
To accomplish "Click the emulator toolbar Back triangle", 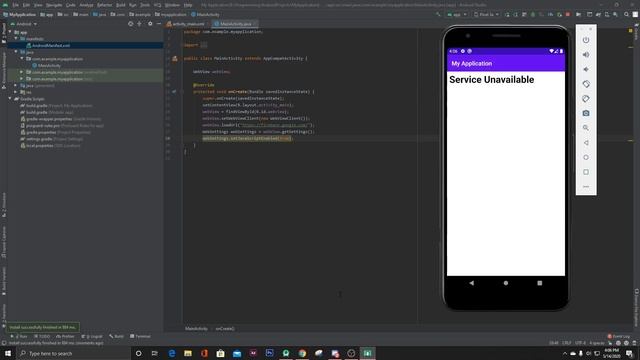I will (x=586, y=143).
